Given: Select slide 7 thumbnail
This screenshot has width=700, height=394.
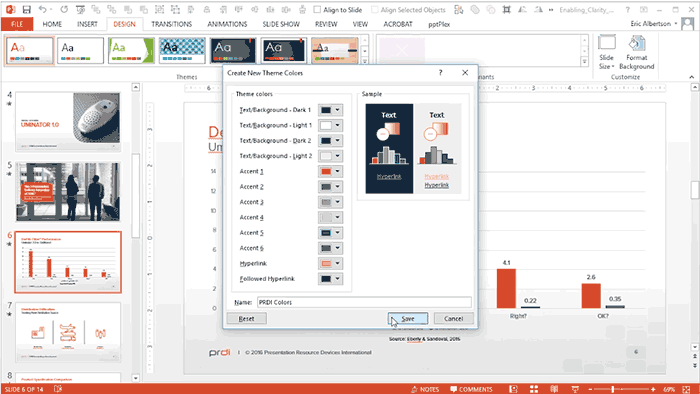Looking at the screenshot, I should click(x=68, y=332).
